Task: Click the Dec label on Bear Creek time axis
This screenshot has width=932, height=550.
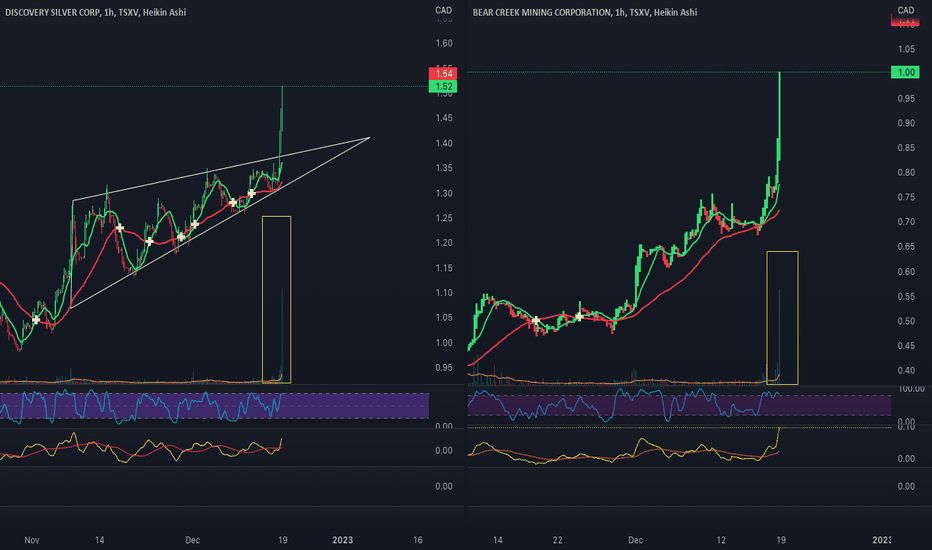Action: [635, 540]
